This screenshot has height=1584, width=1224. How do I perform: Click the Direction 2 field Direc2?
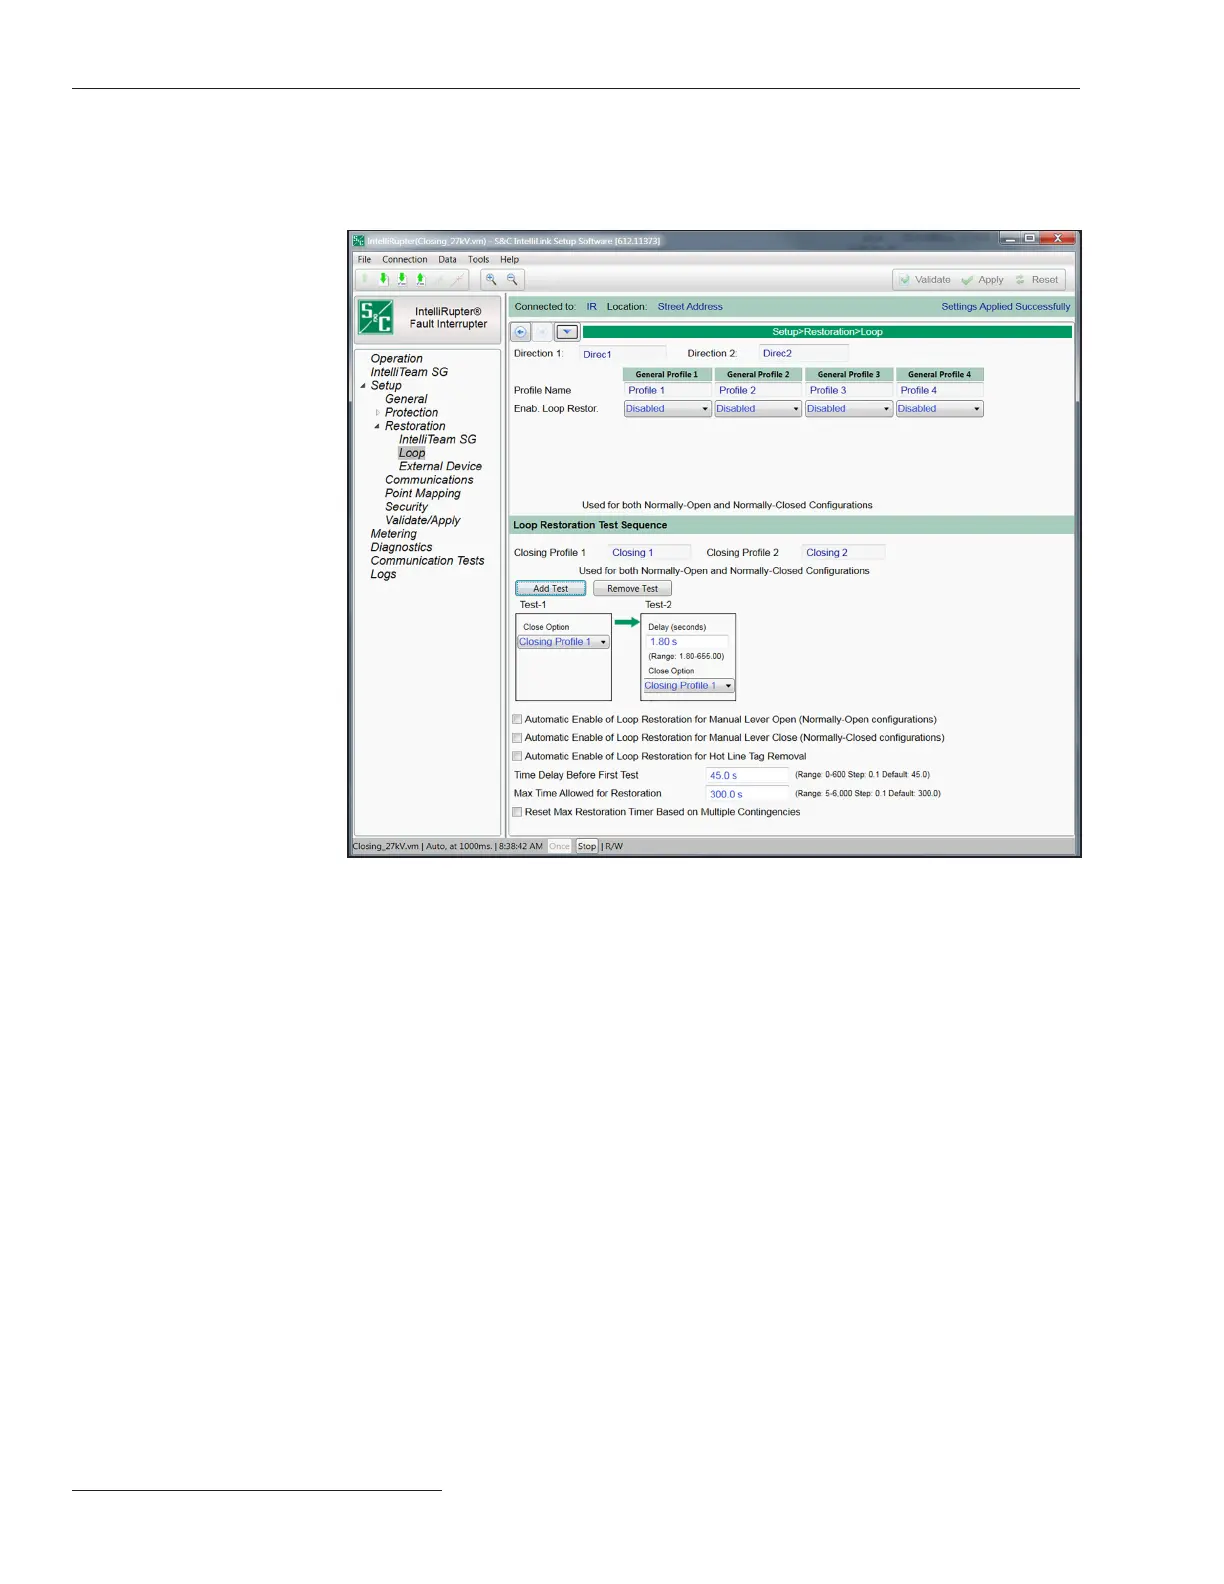point(803,353)
